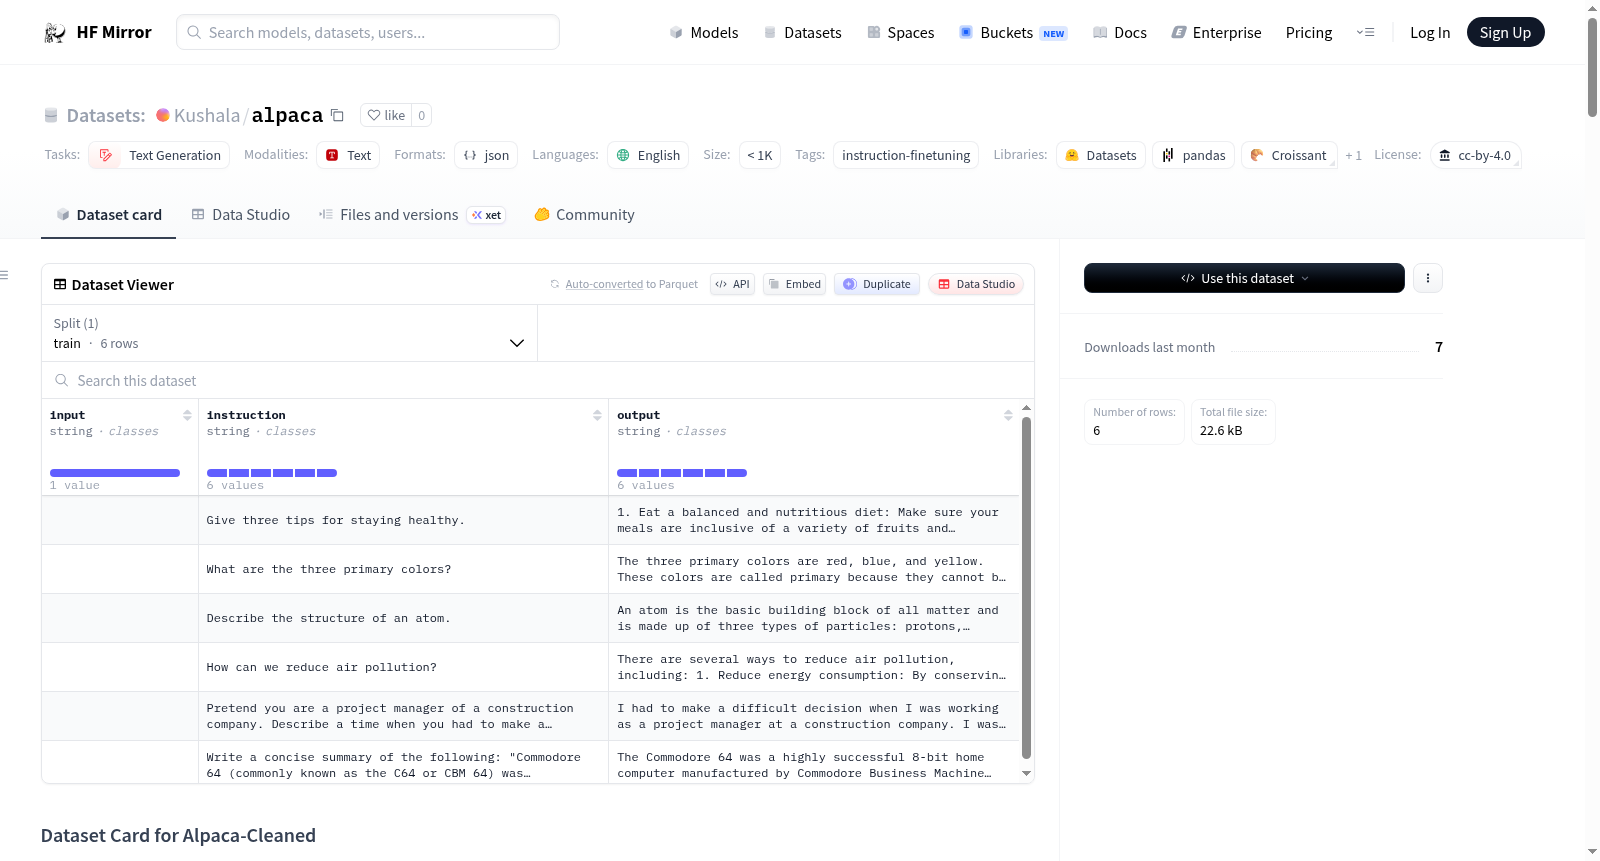Select the < 1K size tag
Screen dimensions: 1600x861
tap(760, 155)
